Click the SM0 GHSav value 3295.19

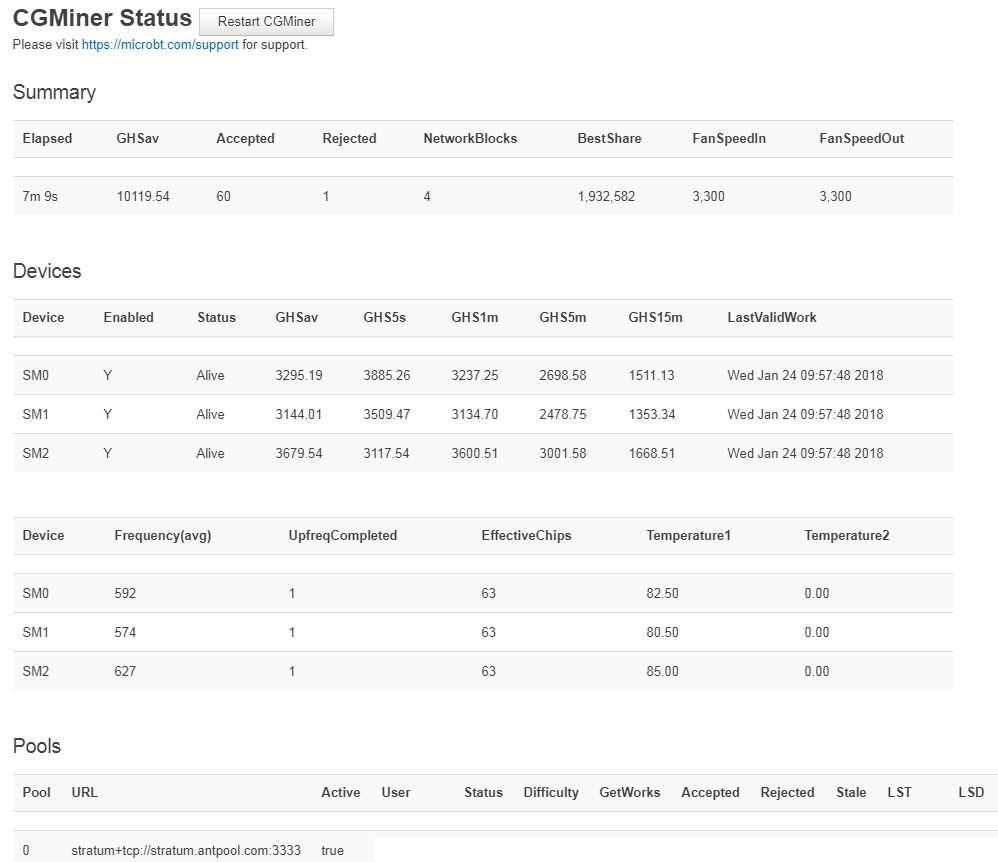coord(299,375)
